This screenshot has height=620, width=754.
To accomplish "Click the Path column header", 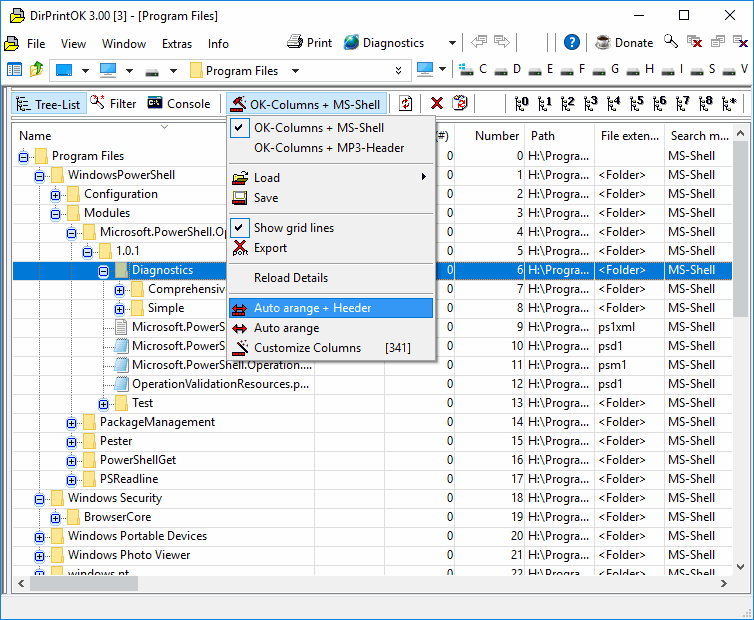I will click(559, 136).
